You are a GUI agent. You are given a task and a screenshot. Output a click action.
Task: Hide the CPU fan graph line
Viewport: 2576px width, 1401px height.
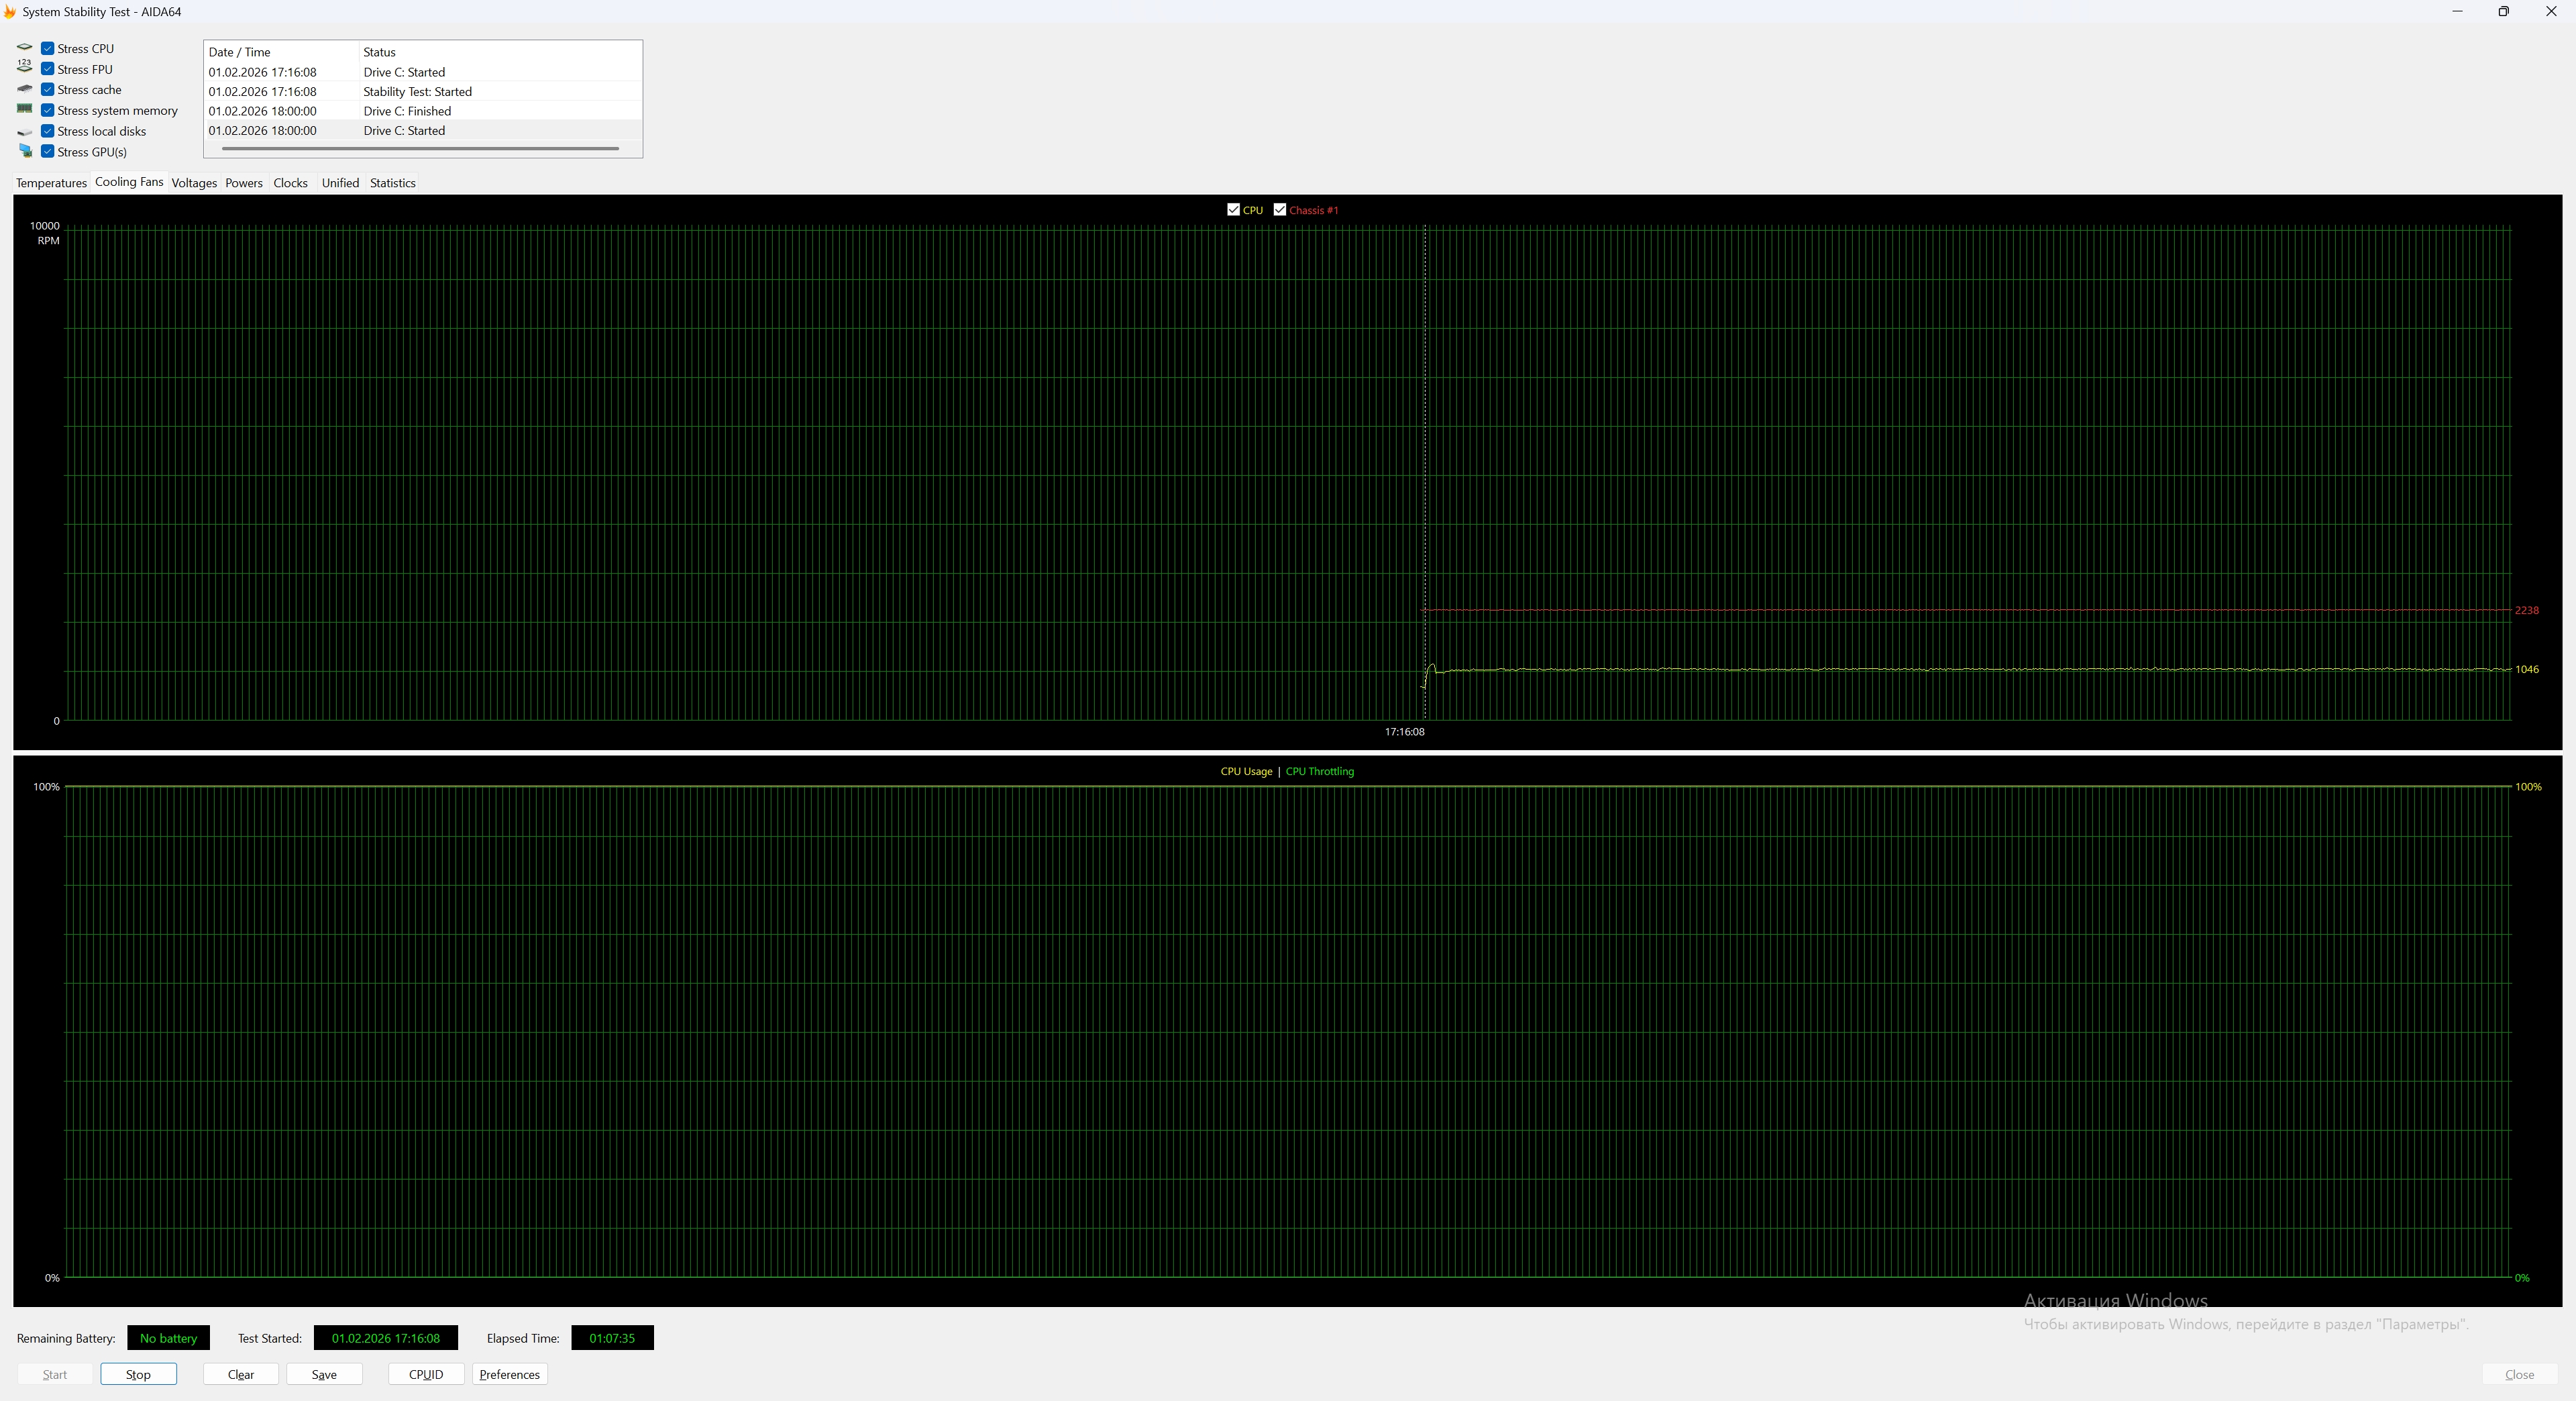(x=1233, y=210)
